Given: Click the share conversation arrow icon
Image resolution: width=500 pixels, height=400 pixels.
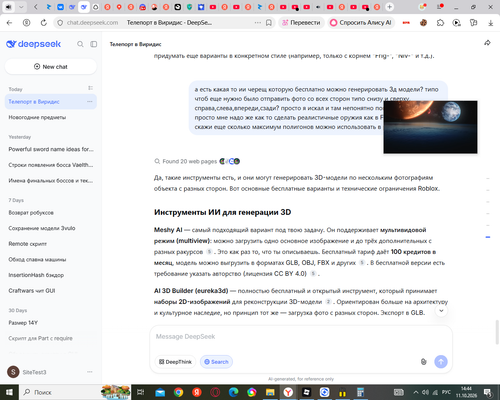Looking at the screenshot, I should pos(487,43).
